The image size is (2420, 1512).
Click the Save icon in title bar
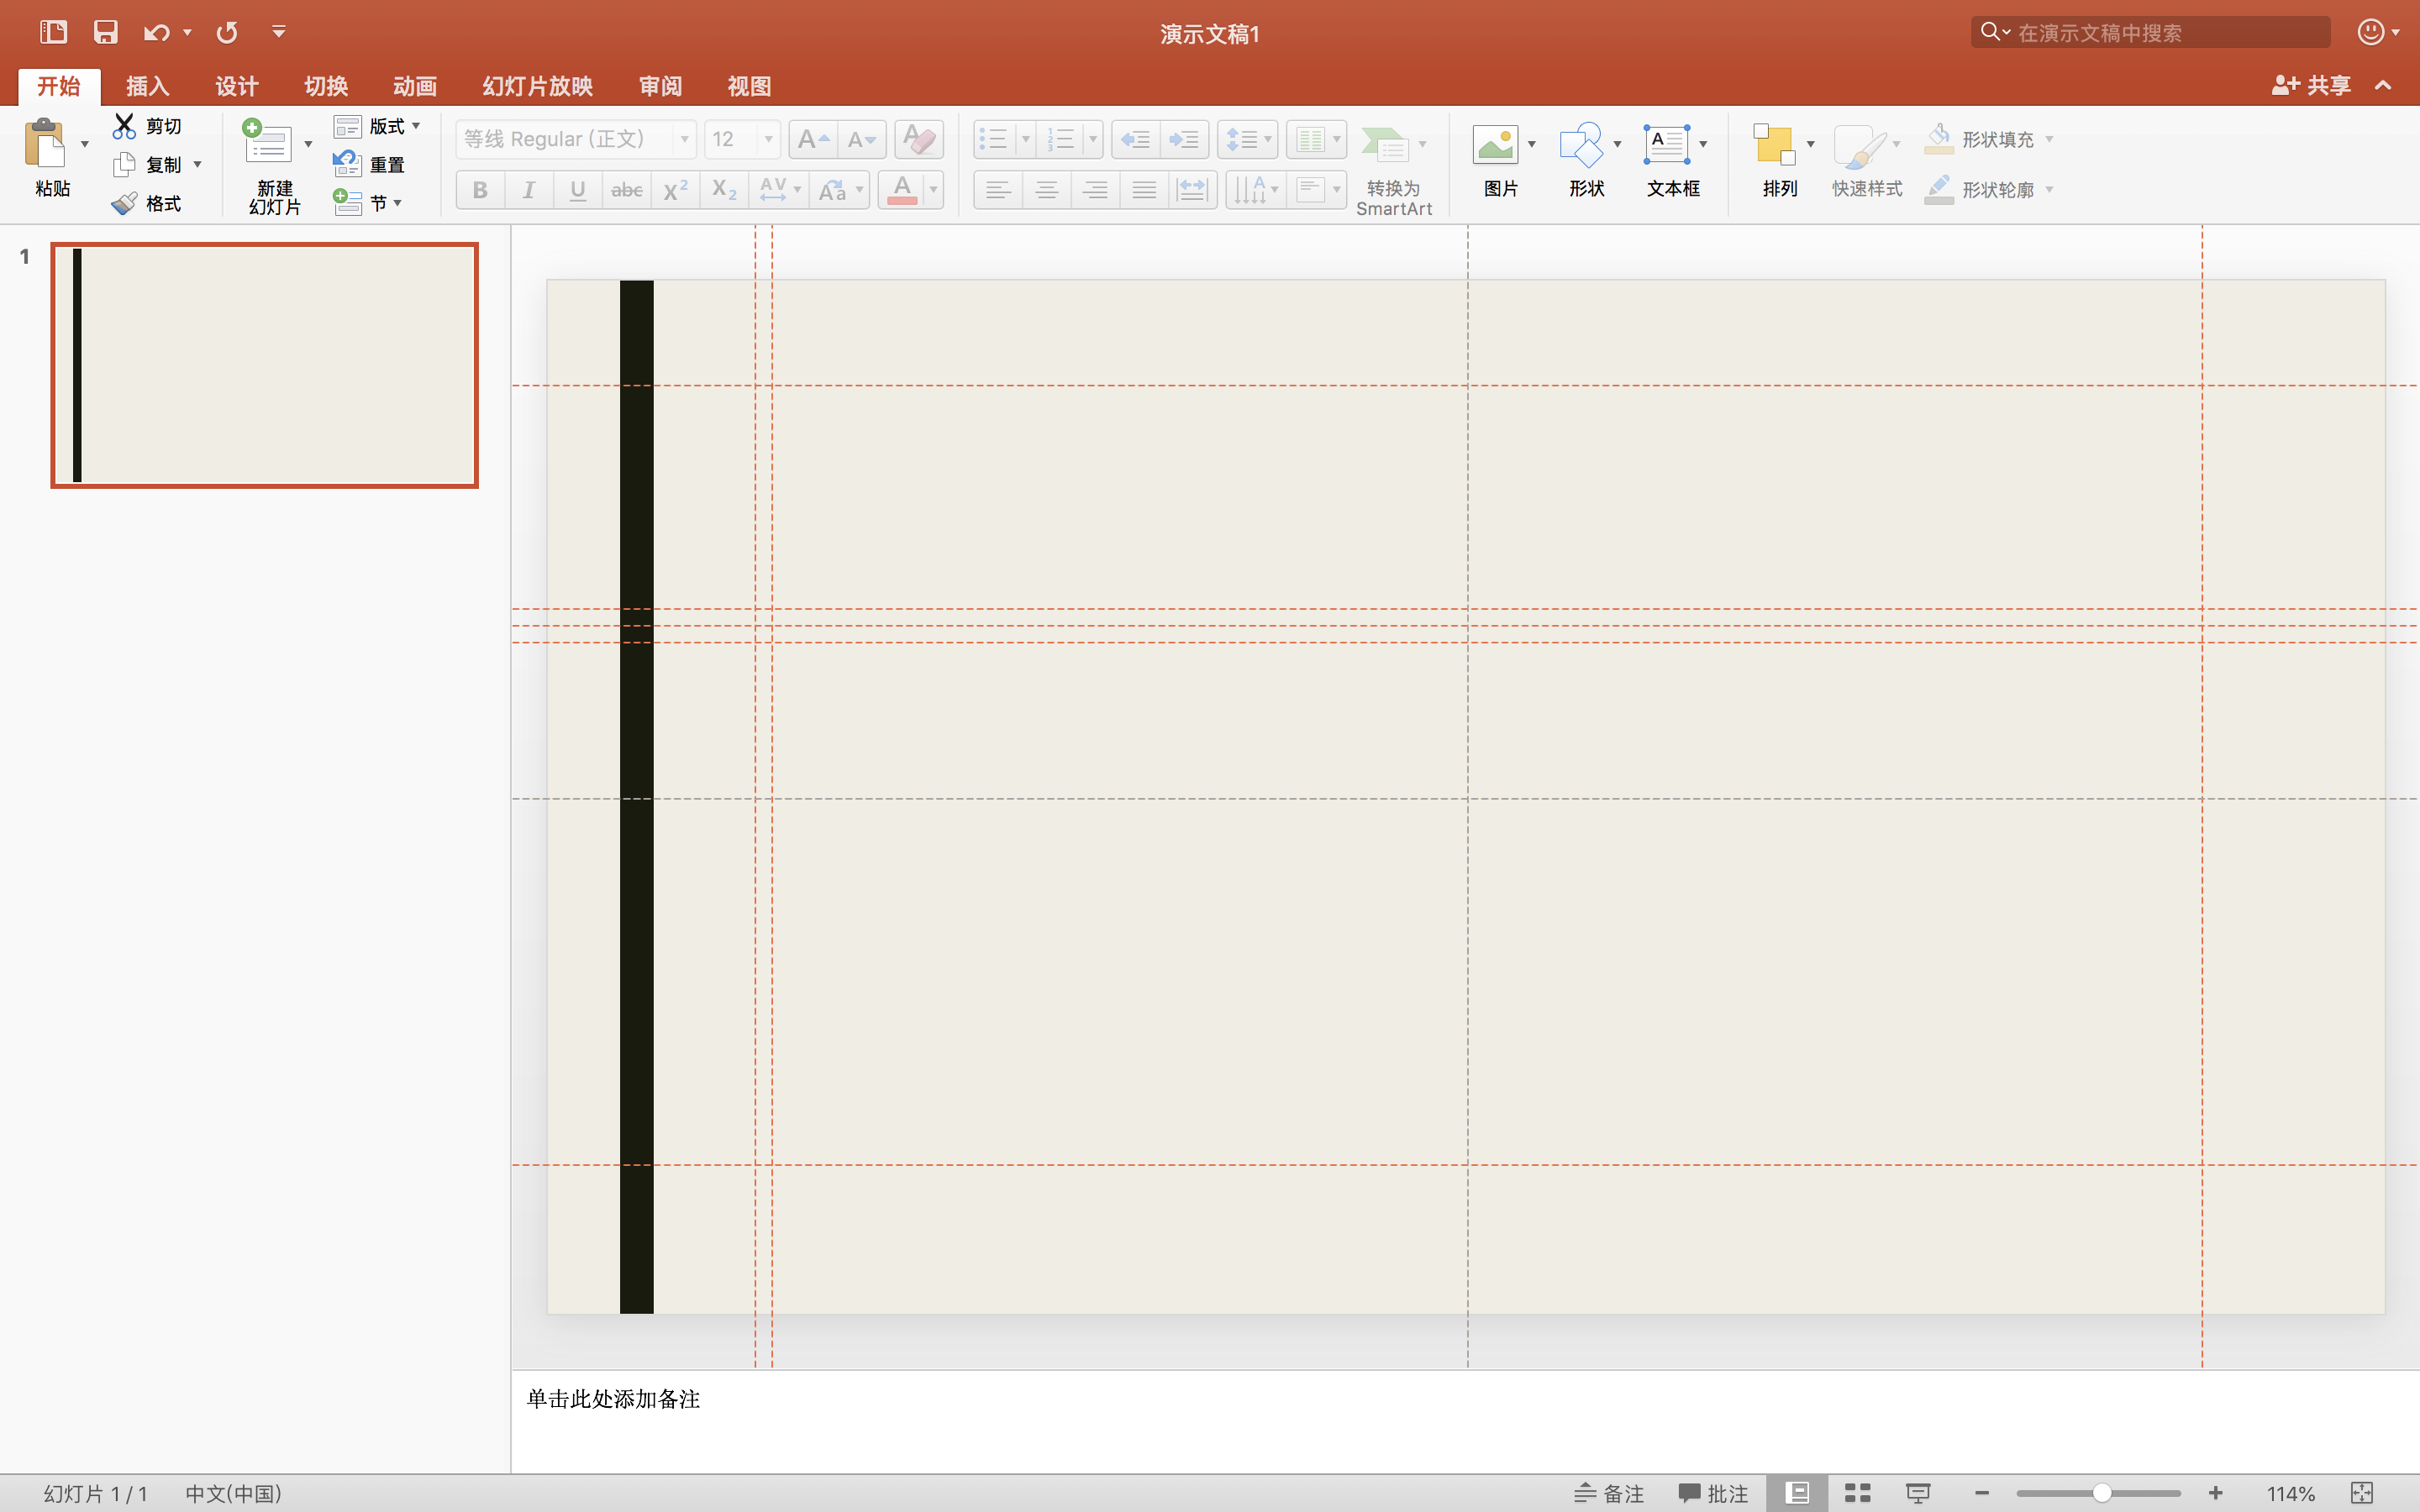tap(105, 32)
